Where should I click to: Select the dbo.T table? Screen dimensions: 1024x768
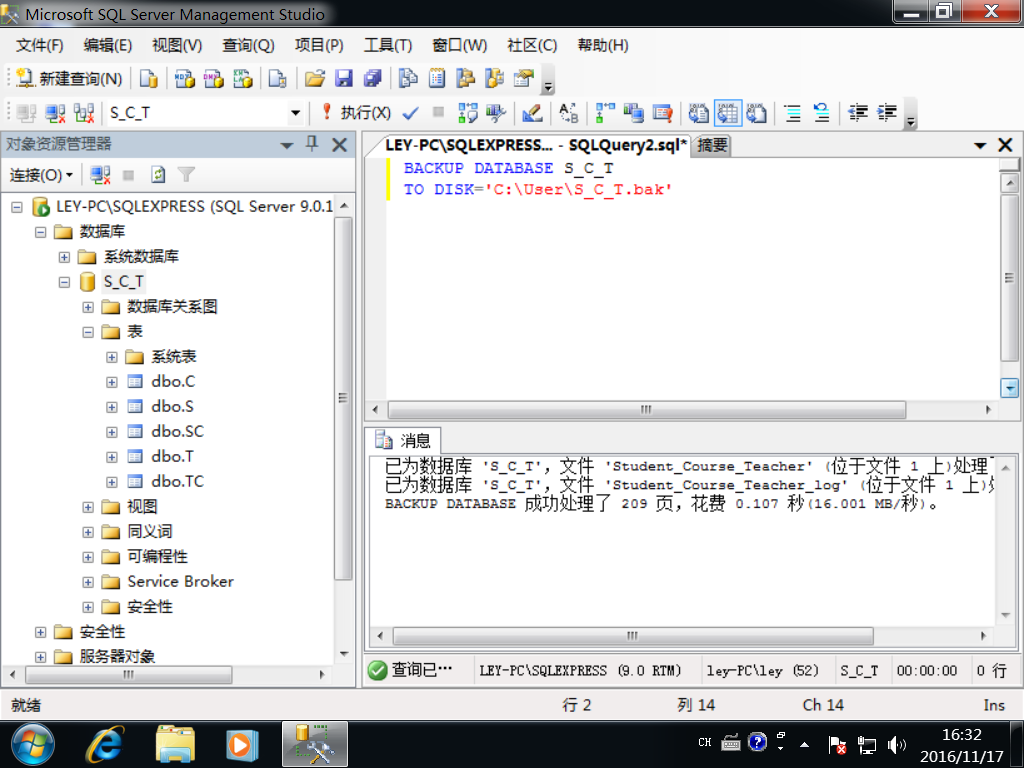(x=172, y=456)
